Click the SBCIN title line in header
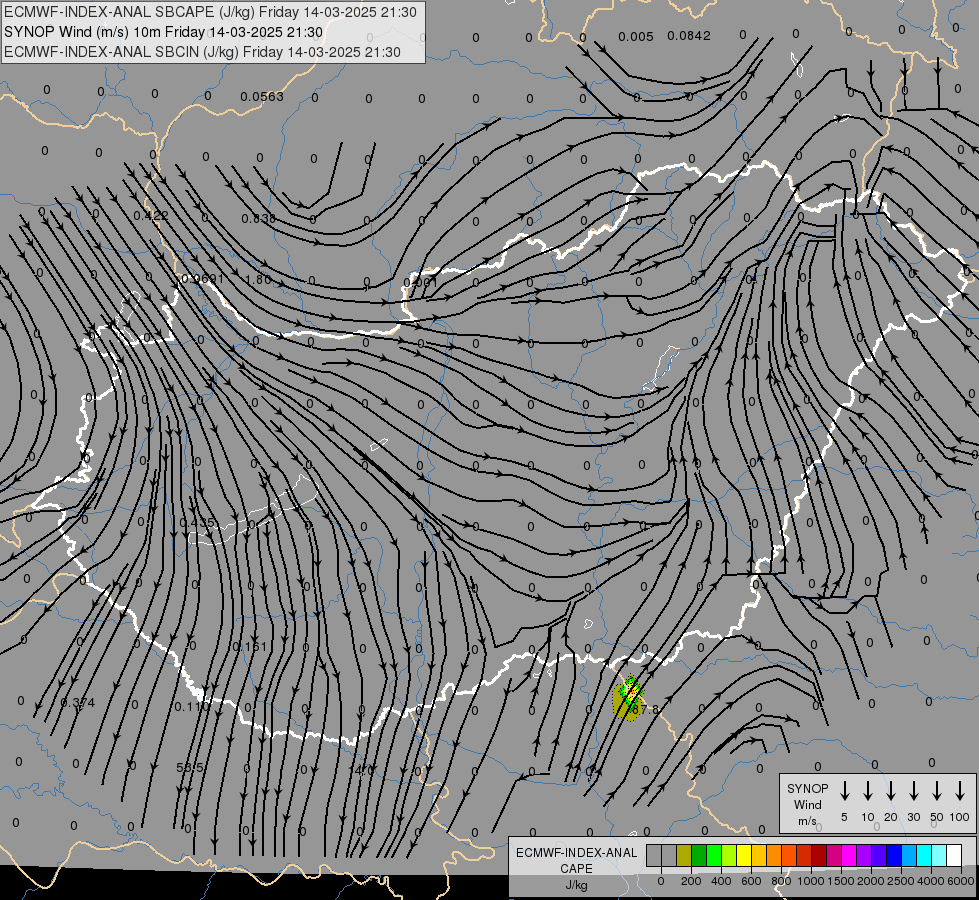Image resolution: width=979 pixels, height=900 pixels. click(202, 52)
